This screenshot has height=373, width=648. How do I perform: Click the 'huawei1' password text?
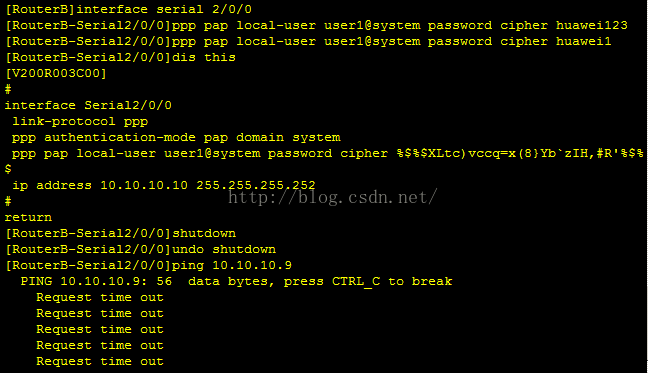[583, 41]
